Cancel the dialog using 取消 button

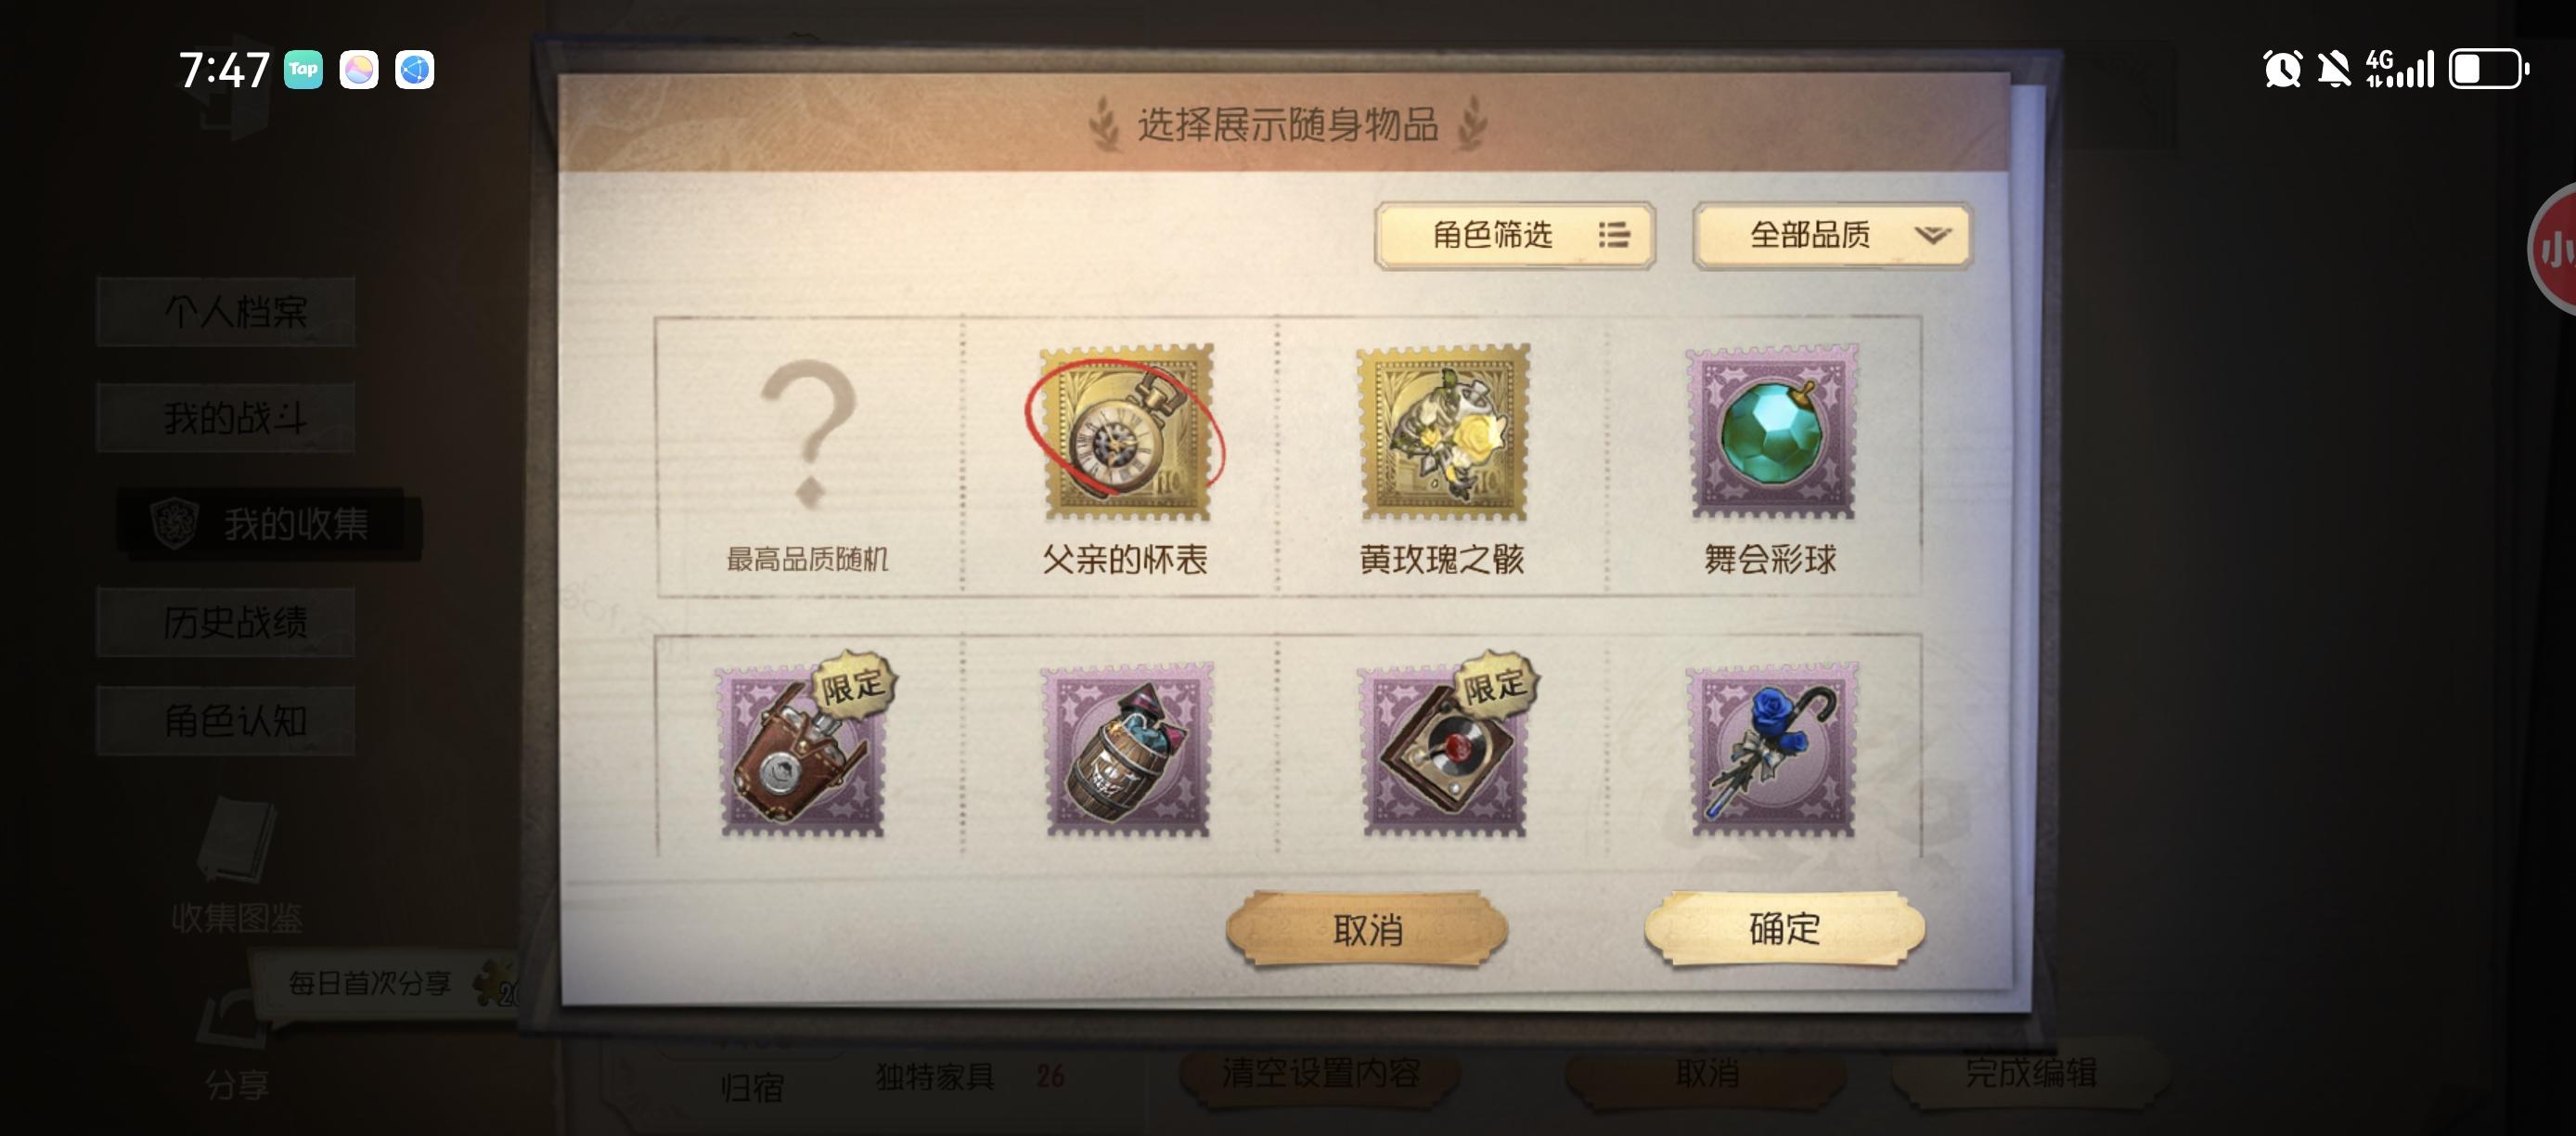[x=1367, y=929]
